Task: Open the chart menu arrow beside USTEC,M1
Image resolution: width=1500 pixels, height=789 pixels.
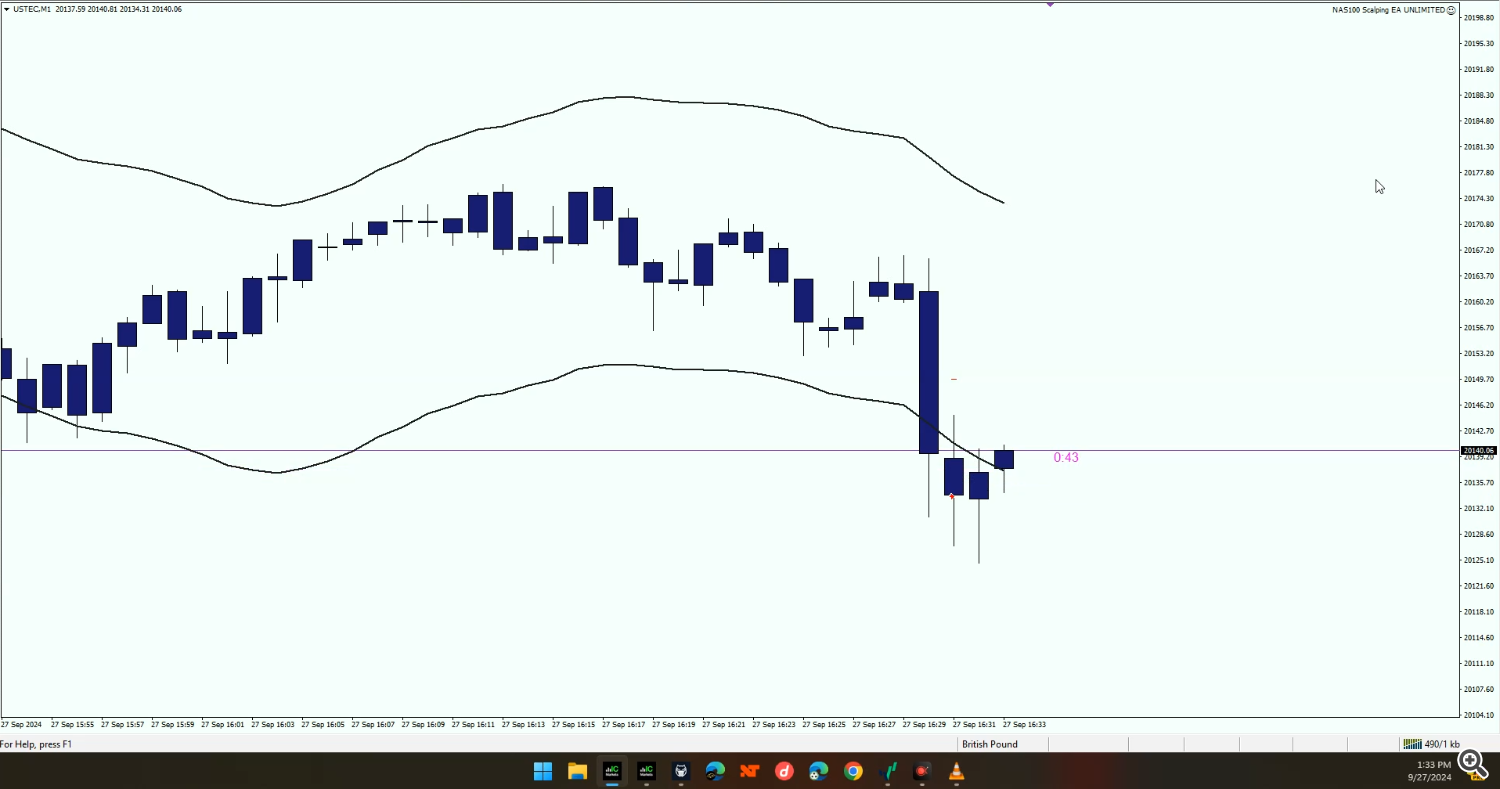Action: (x=7, y=9)
